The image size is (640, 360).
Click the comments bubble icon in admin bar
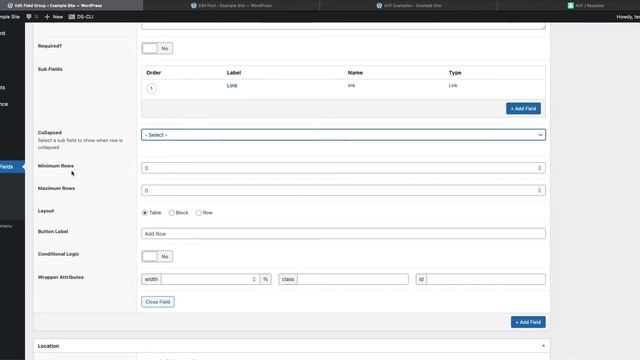[x=29, y=17]
